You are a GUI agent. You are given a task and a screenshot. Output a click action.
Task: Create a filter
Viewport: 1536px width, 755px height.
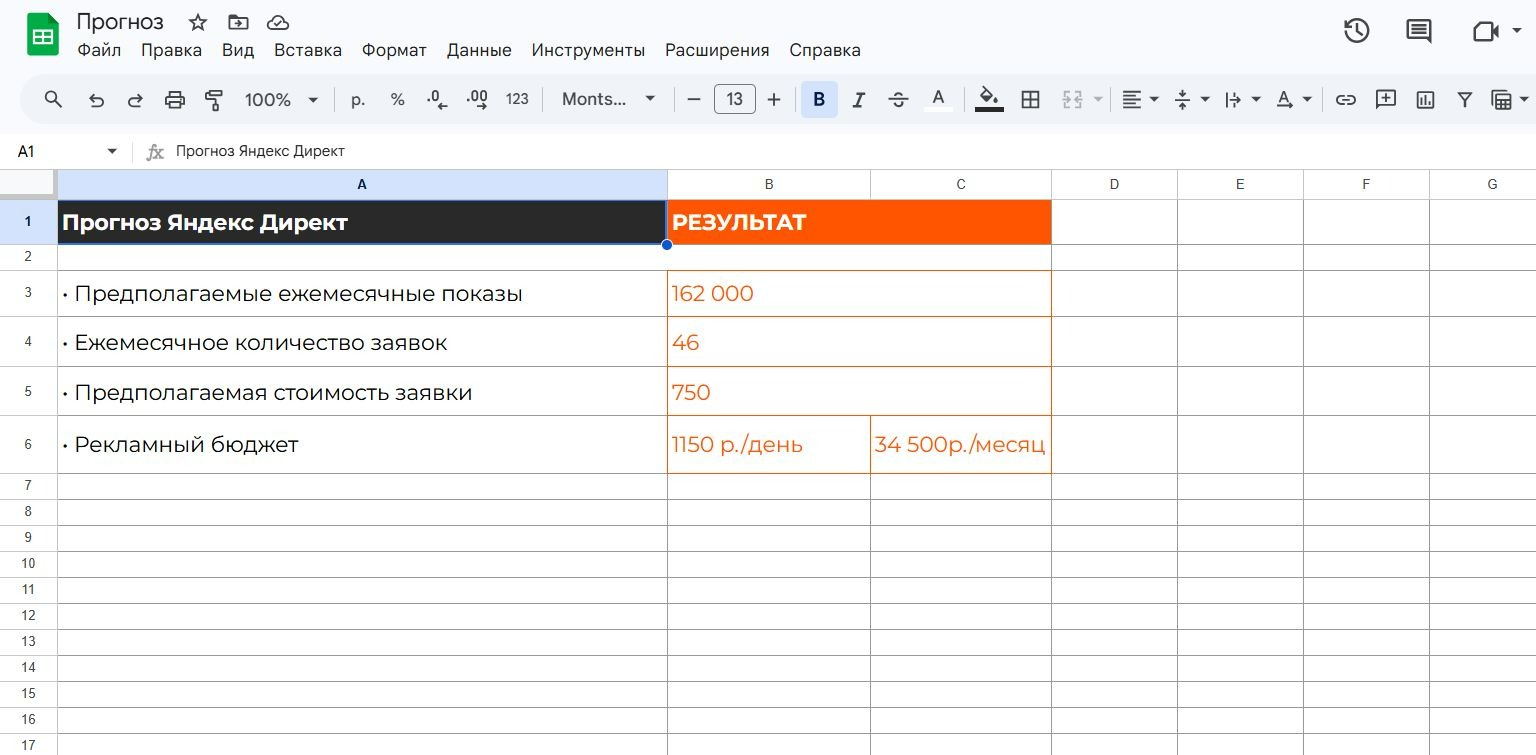point(1465,99)
